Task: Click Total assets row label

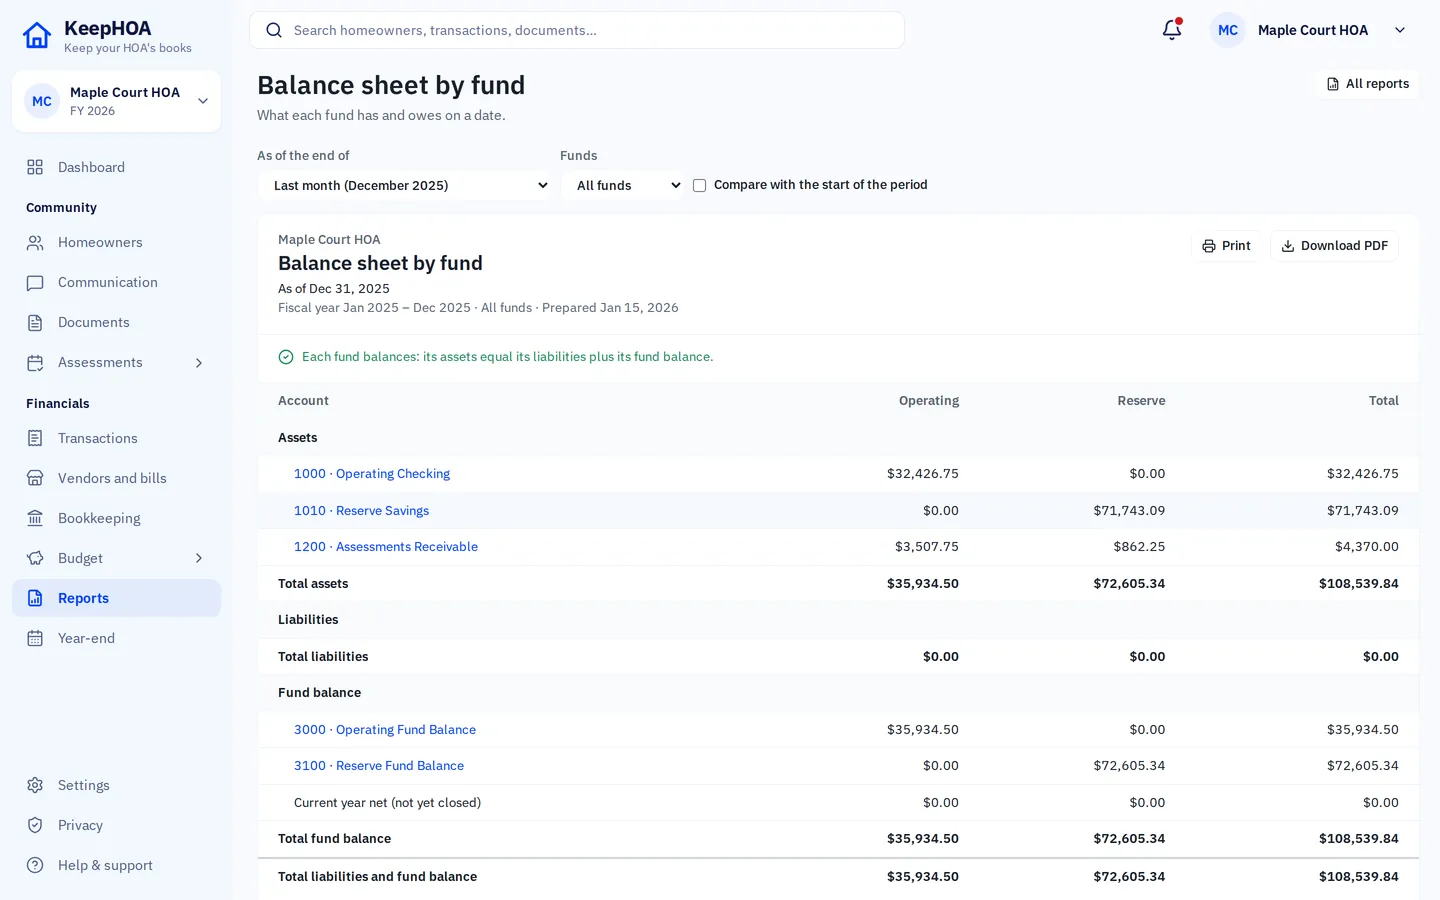Action: click(313, 584)
